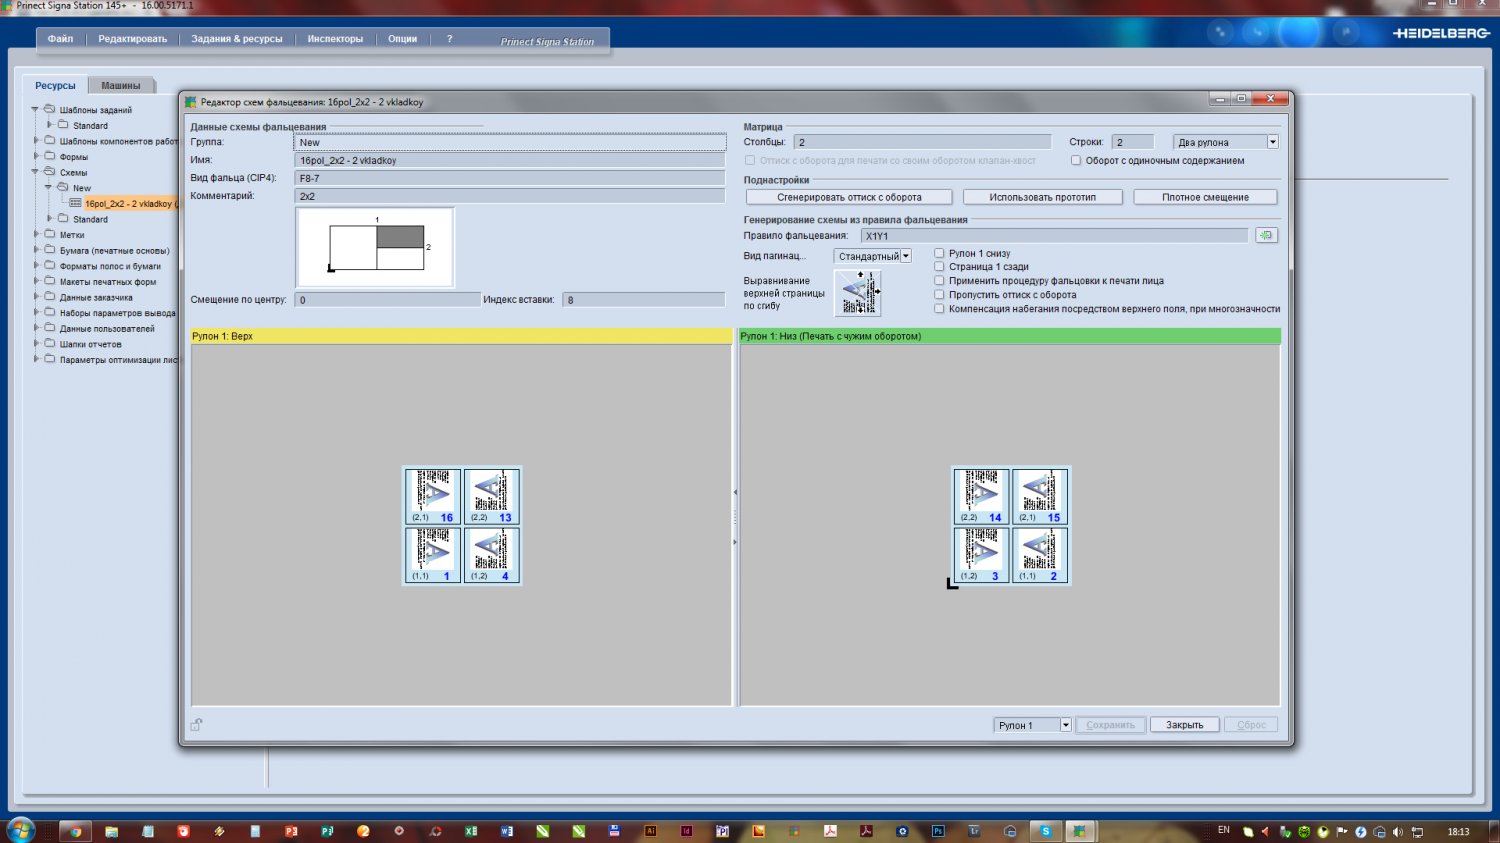Open Excel from the taskbar
The height and width of the screenshot is (843, 1500).
click(x=471, y=831)
